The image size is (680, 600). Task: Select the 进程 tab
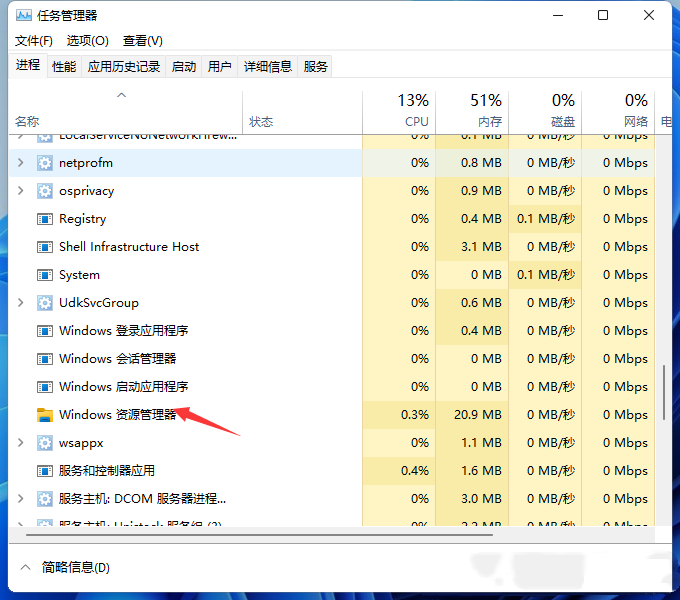pyautogui.click(x=28, y=65)
